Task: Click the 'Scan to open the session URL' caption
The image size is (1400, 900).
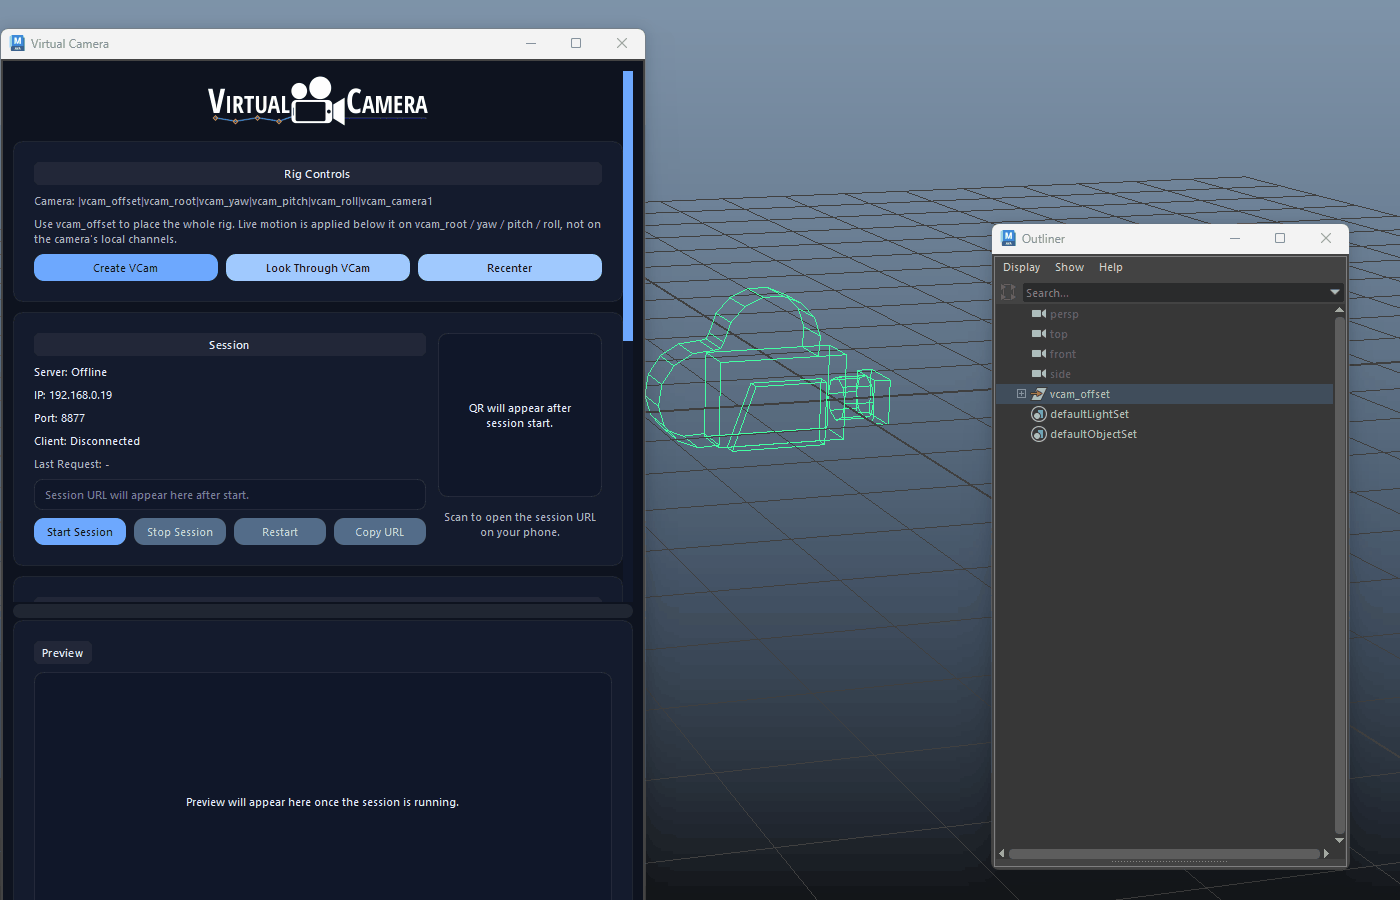Action: (520, 525)
